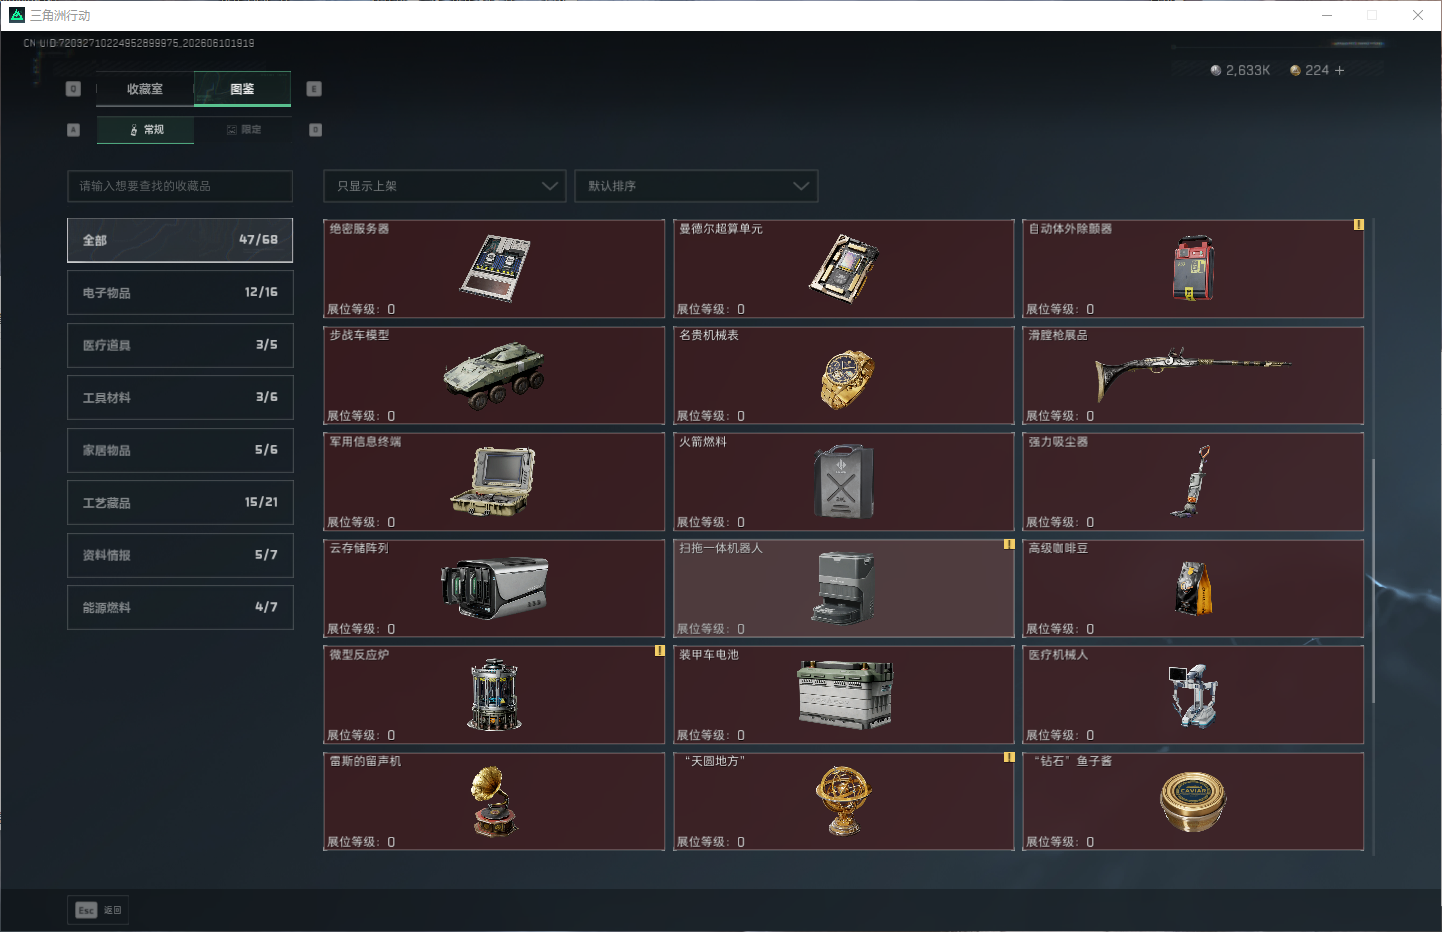Click the yellow alert badge on 微型反应炉
Screen dimensions: 1442x932
click(x=659, y=651)
